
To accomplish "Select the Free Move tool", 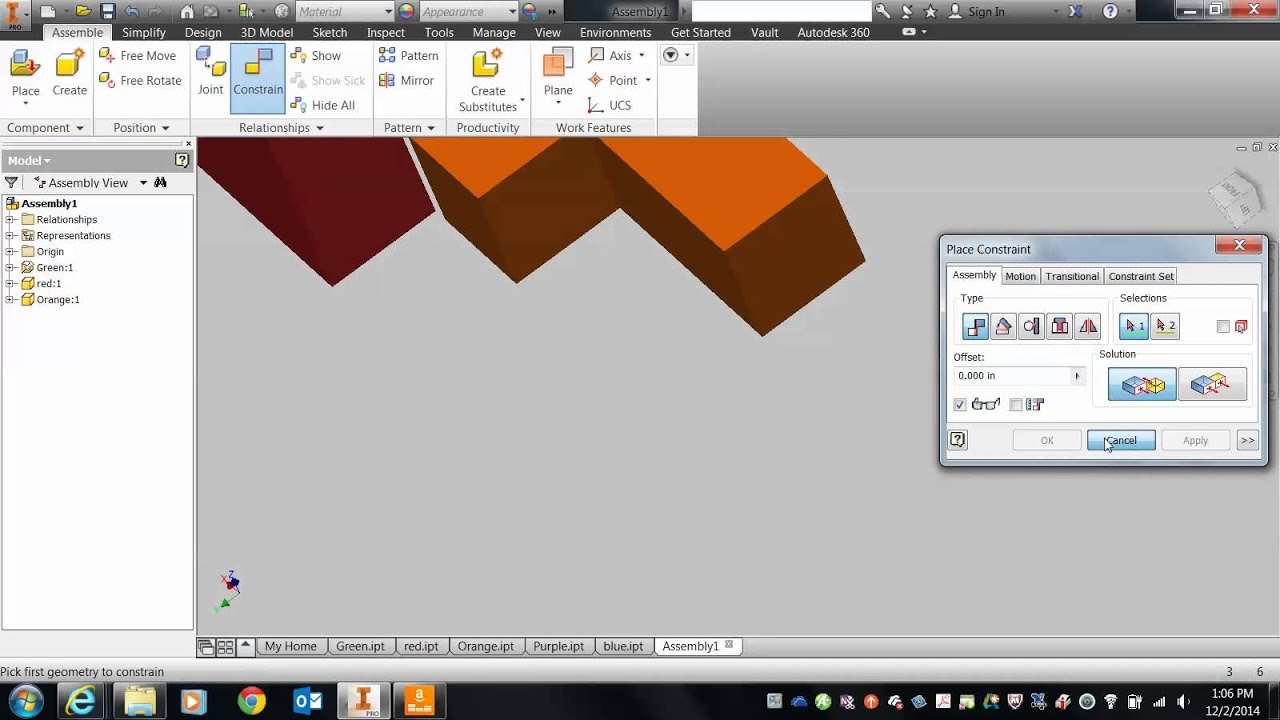I will pyautogui.click(x=138, y=56).
